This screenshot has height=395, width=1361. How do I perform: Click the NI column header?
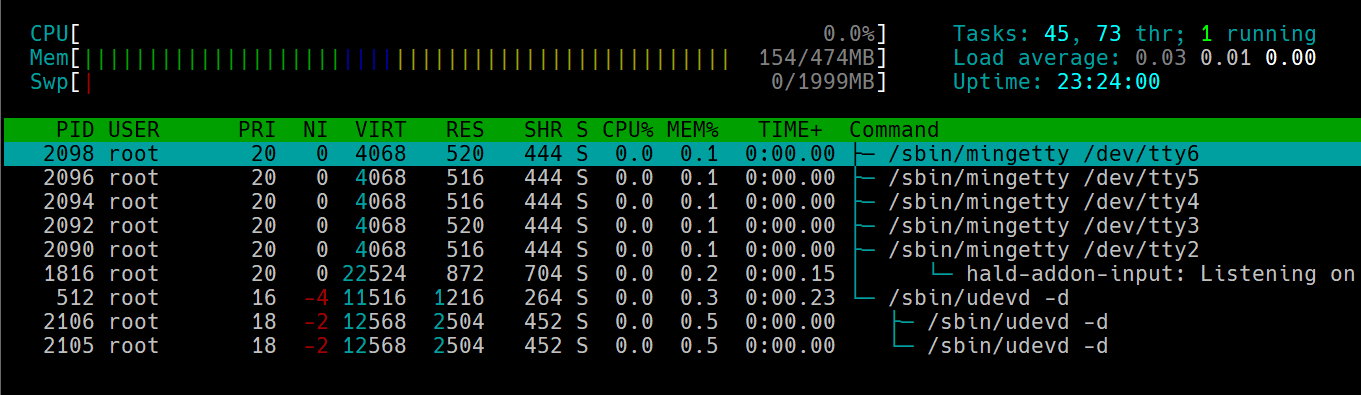pos(315,130)
